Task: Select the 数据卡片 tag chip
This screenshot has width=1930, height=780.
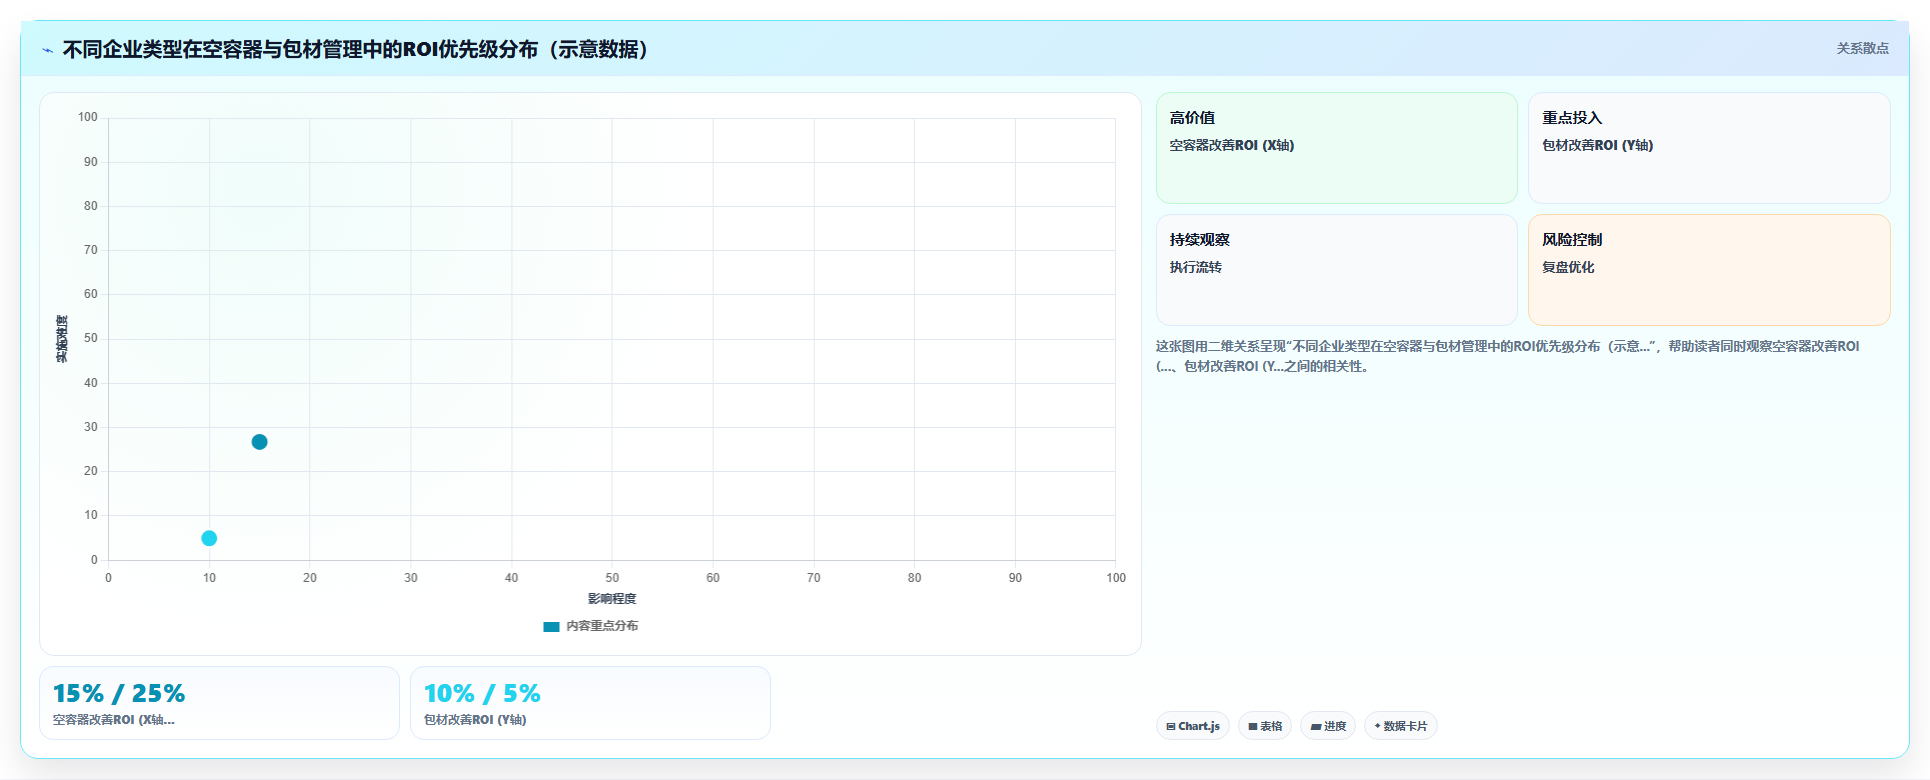Action: click(1401, 726)
